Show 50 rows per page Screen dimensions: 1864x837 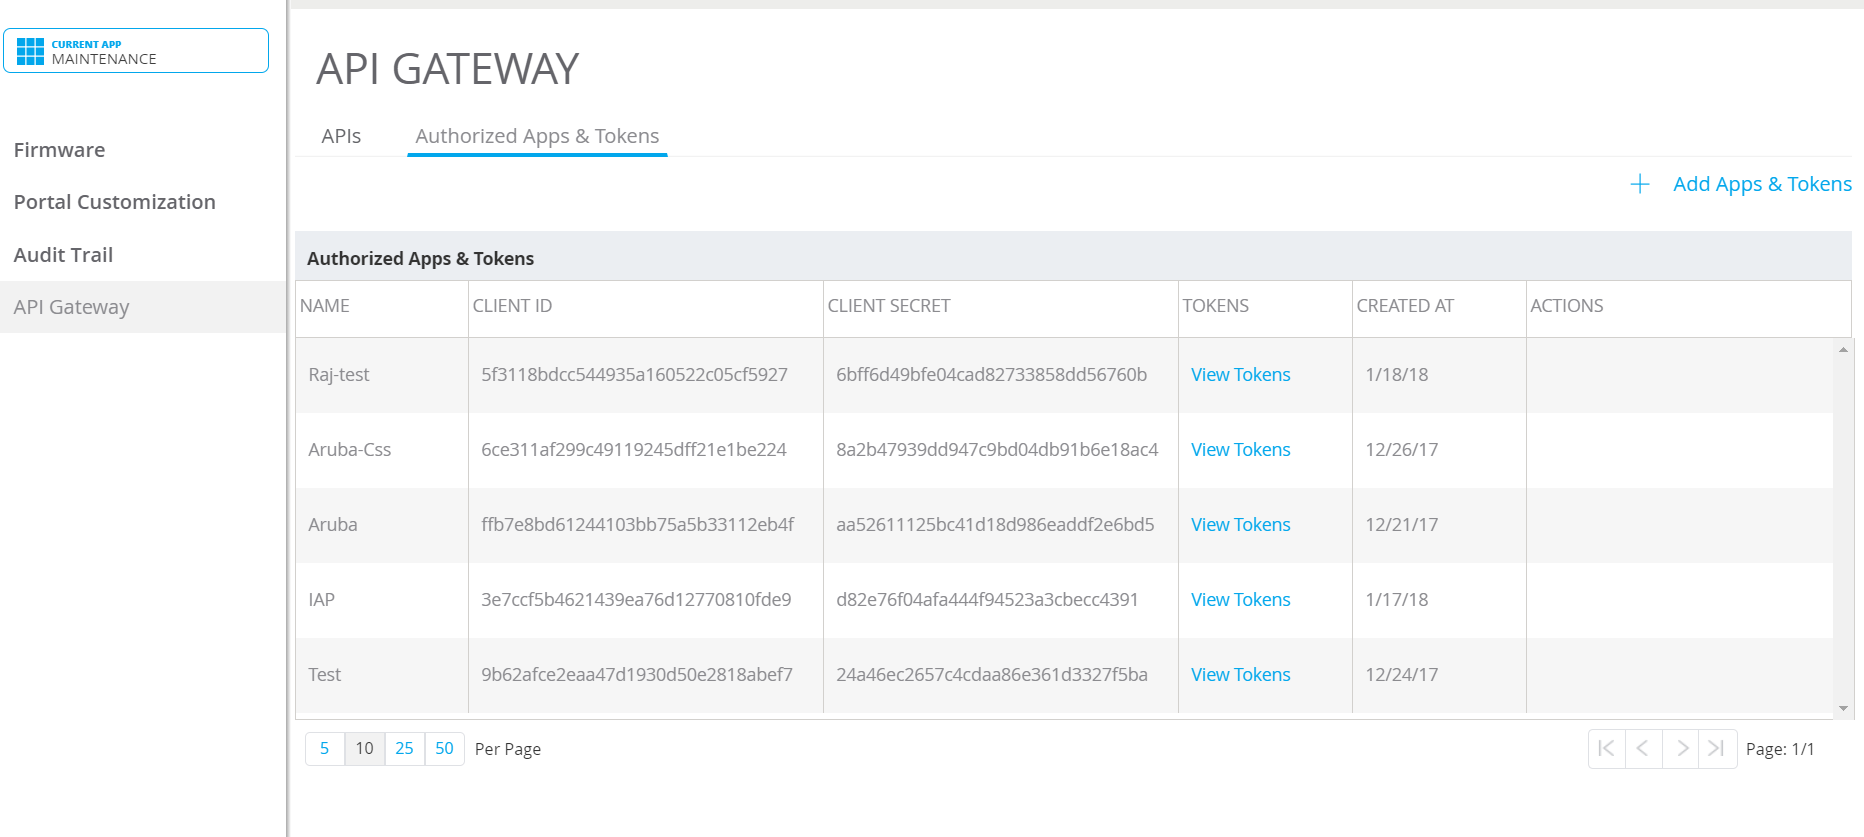[444, 748]
